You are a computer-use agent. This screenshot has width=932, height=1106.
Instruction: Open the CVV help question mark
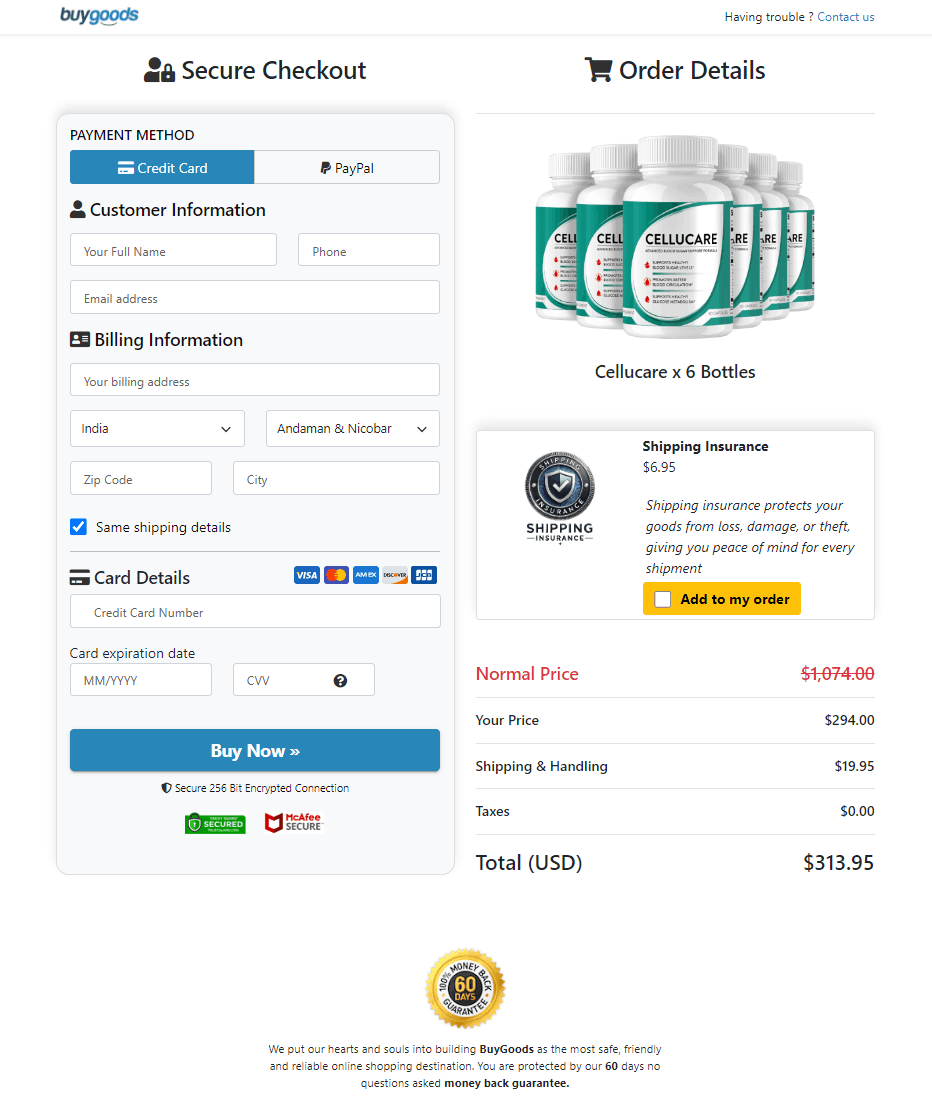[x=340, y=679]
